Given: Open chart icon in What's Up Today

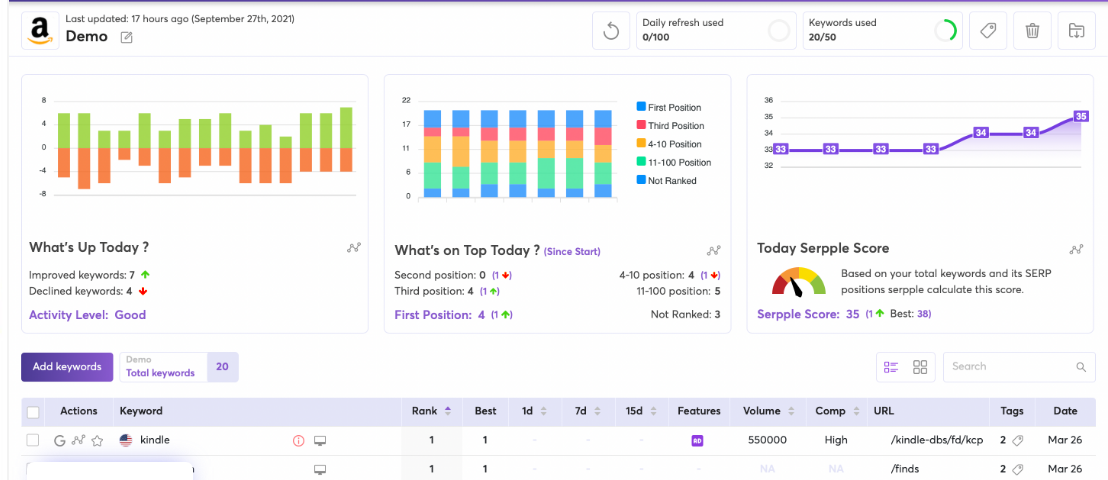Looking at the screenshot, I should pos(354,248).
